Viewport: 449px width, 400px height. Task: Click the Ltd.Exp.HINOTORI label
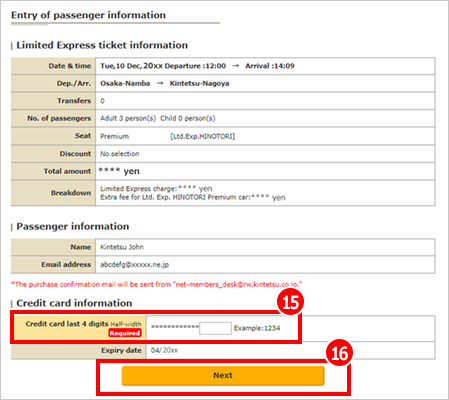point(203,136)
